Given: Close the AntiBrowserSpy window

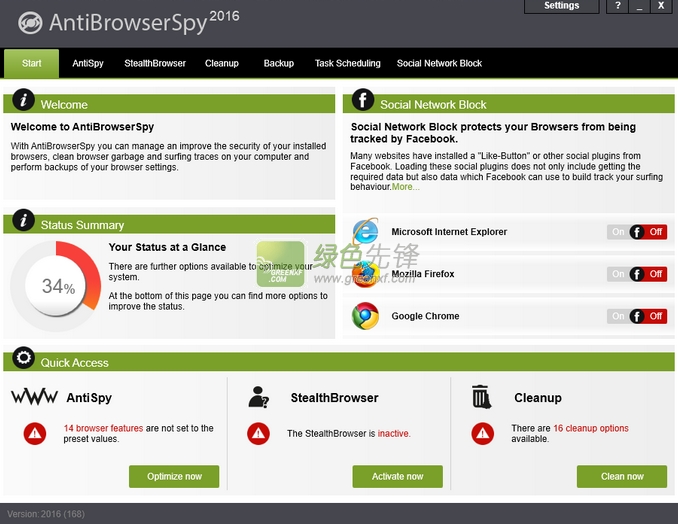Looking at the screenshot, I should click(661, 6).
